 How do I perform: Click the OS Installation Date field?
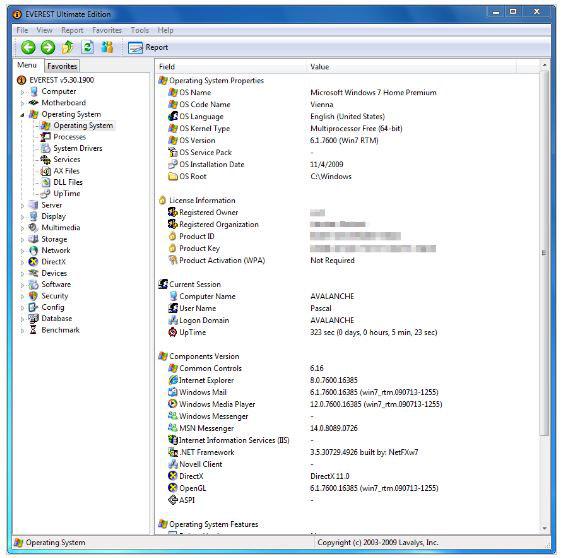pyautogui.click(x=212, y=164)
